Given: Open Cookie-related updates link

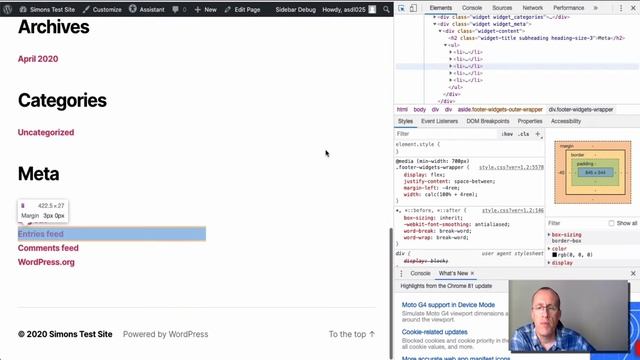Looking at the screenshot, I should (x=434, y=332).
